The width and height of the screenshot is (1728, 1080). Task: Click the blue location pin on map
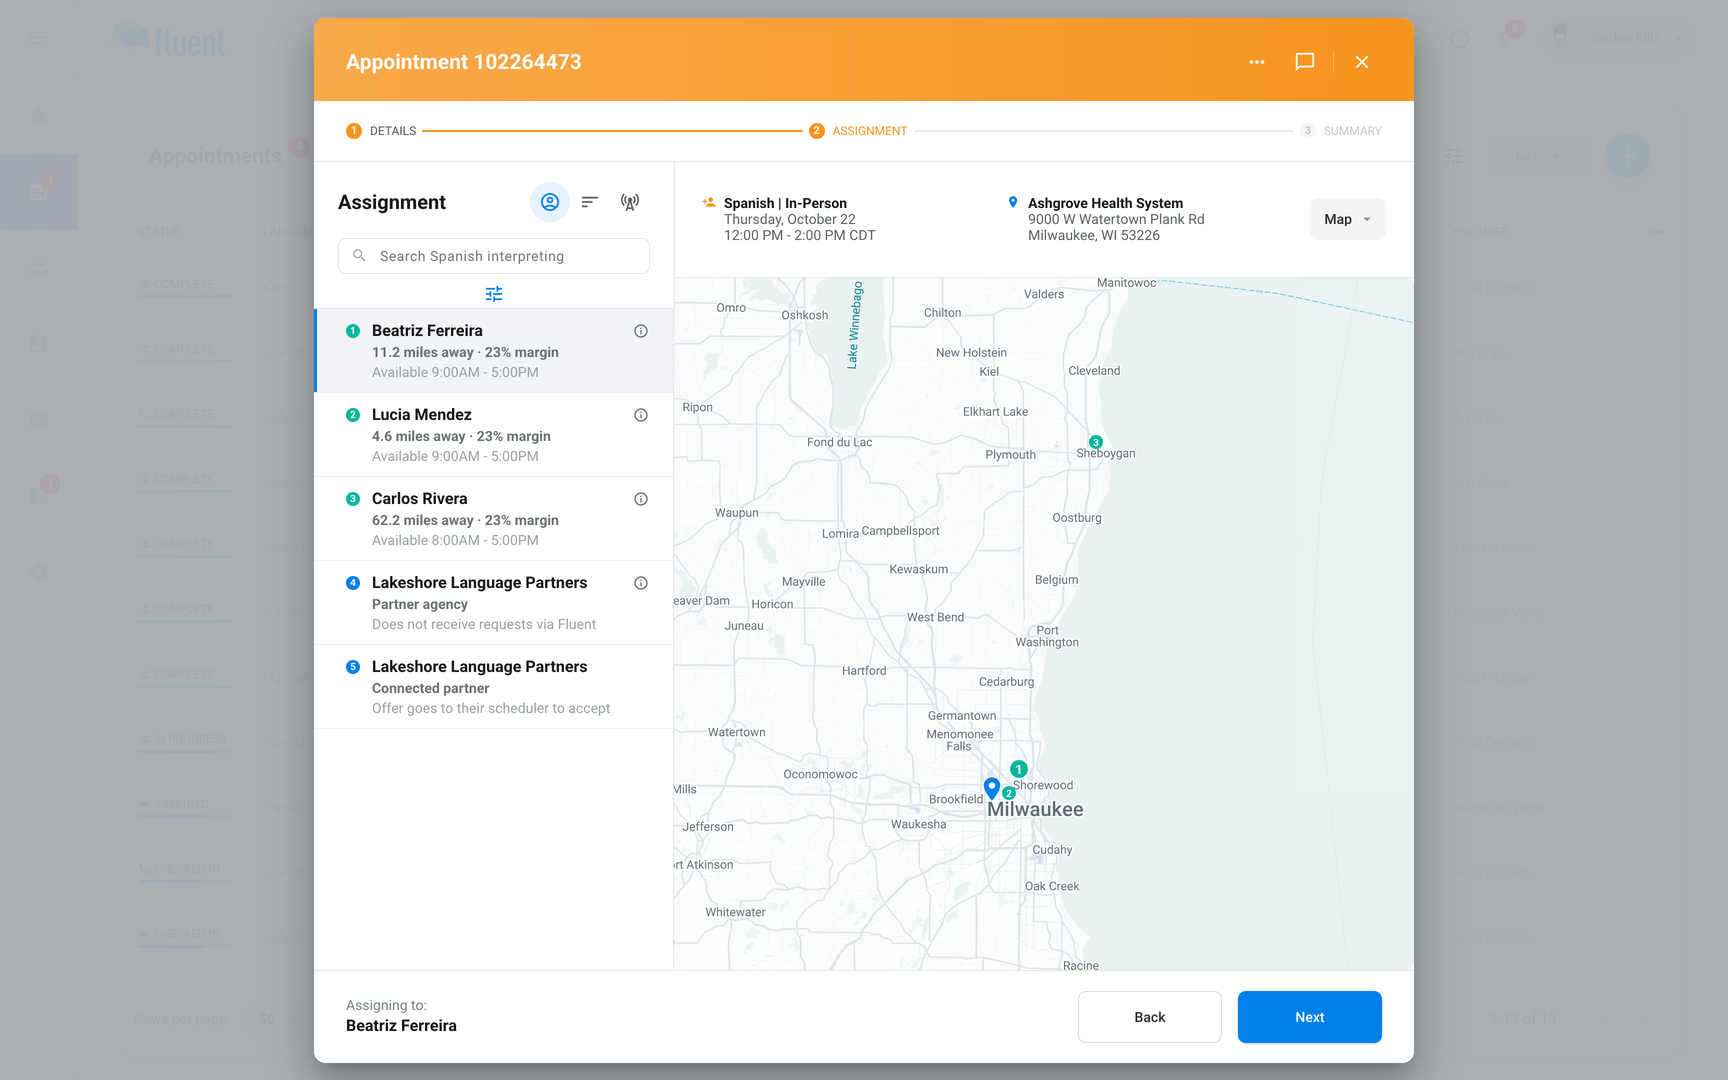click(992, 788)
